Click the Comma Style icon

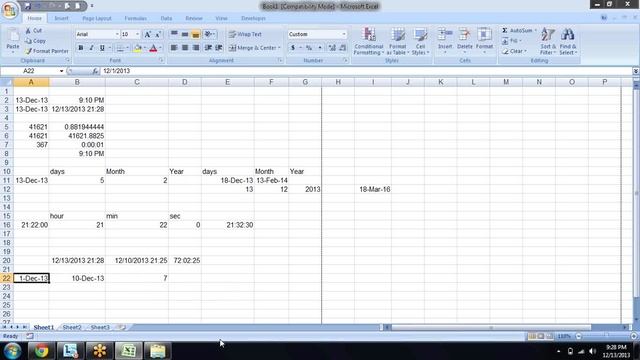tap(320, 48)
